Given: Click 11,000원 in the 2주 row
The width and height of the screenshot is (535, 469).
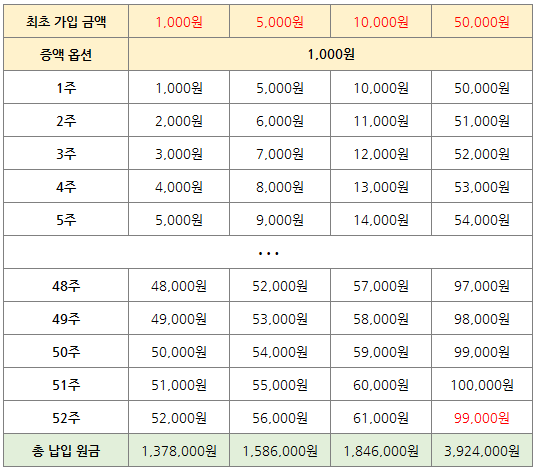Looking at the screenshot, I should [381, 120].
